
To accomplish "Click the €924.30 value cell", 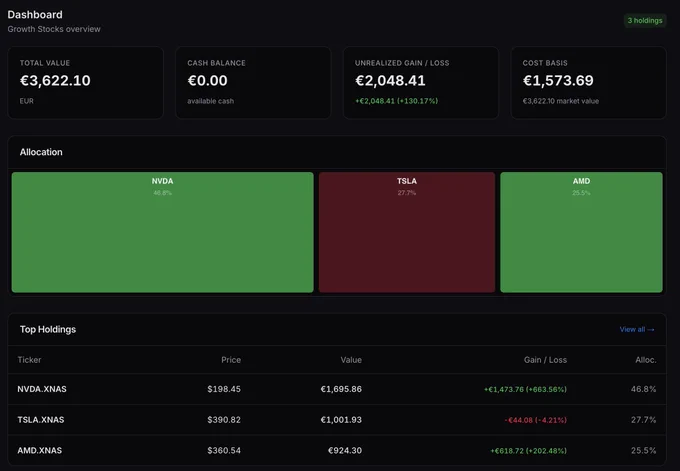I will click(x=345, y=450).
